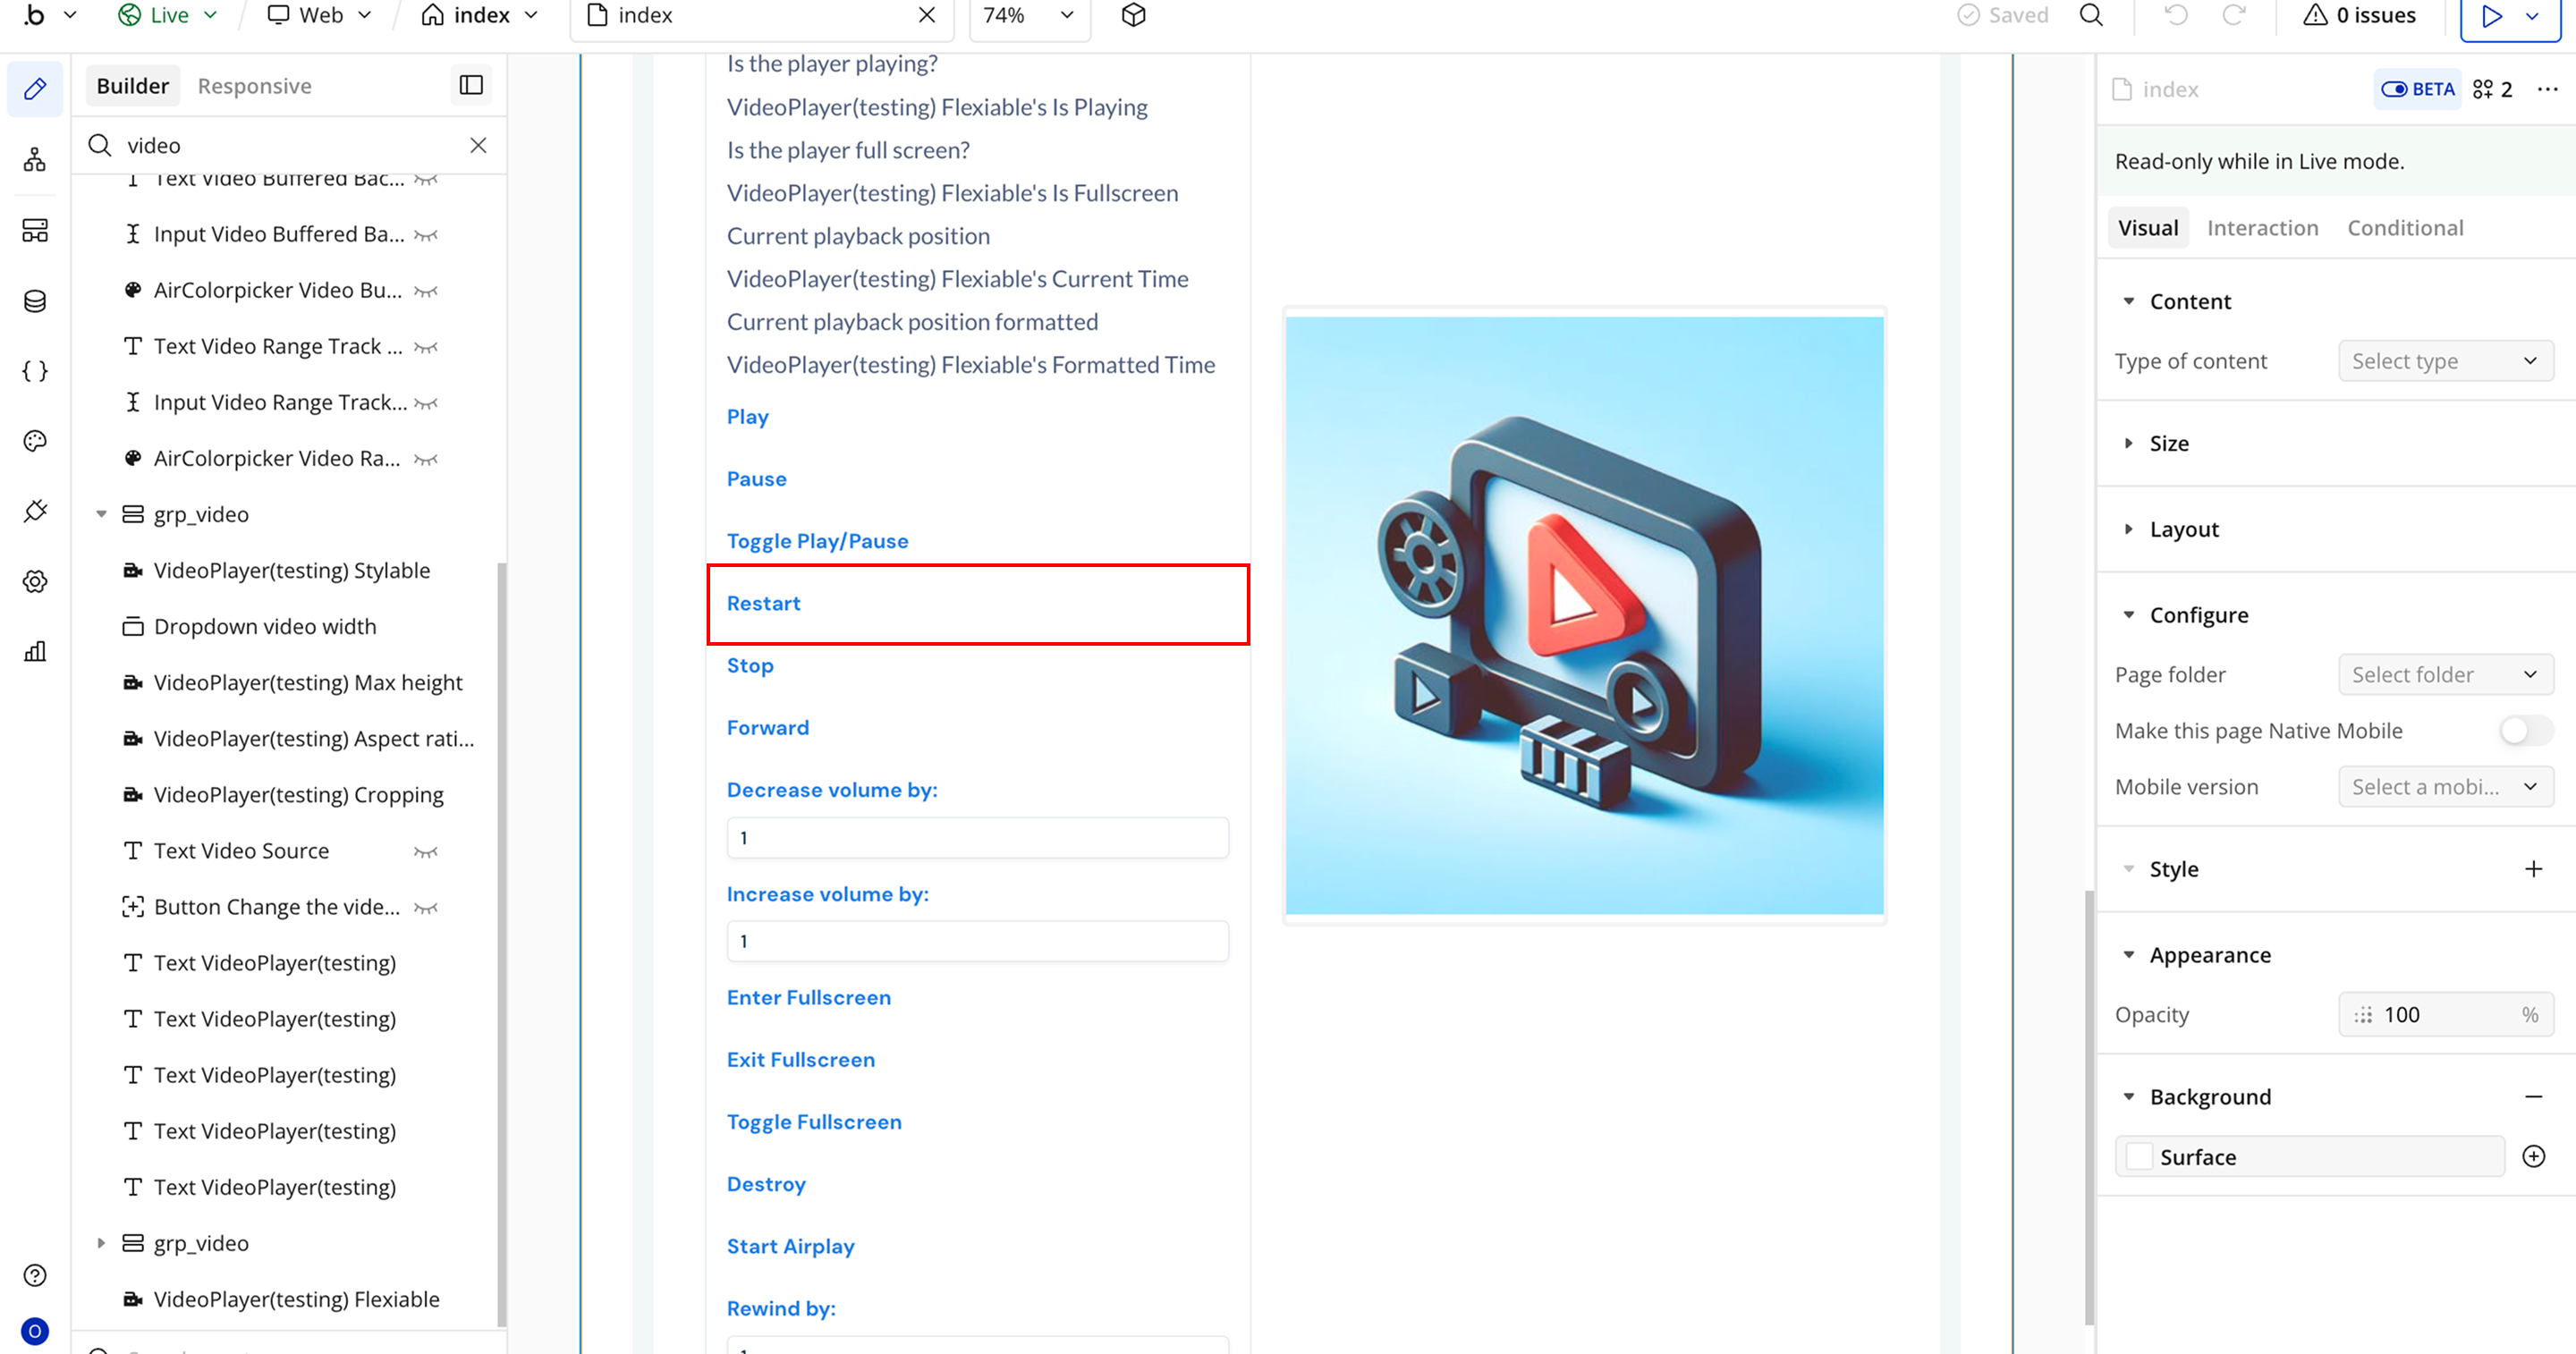Viewport: 2576px width, 1354px height.
Task: Open the Settings gear in sidebar
Action: pos(35,581)
